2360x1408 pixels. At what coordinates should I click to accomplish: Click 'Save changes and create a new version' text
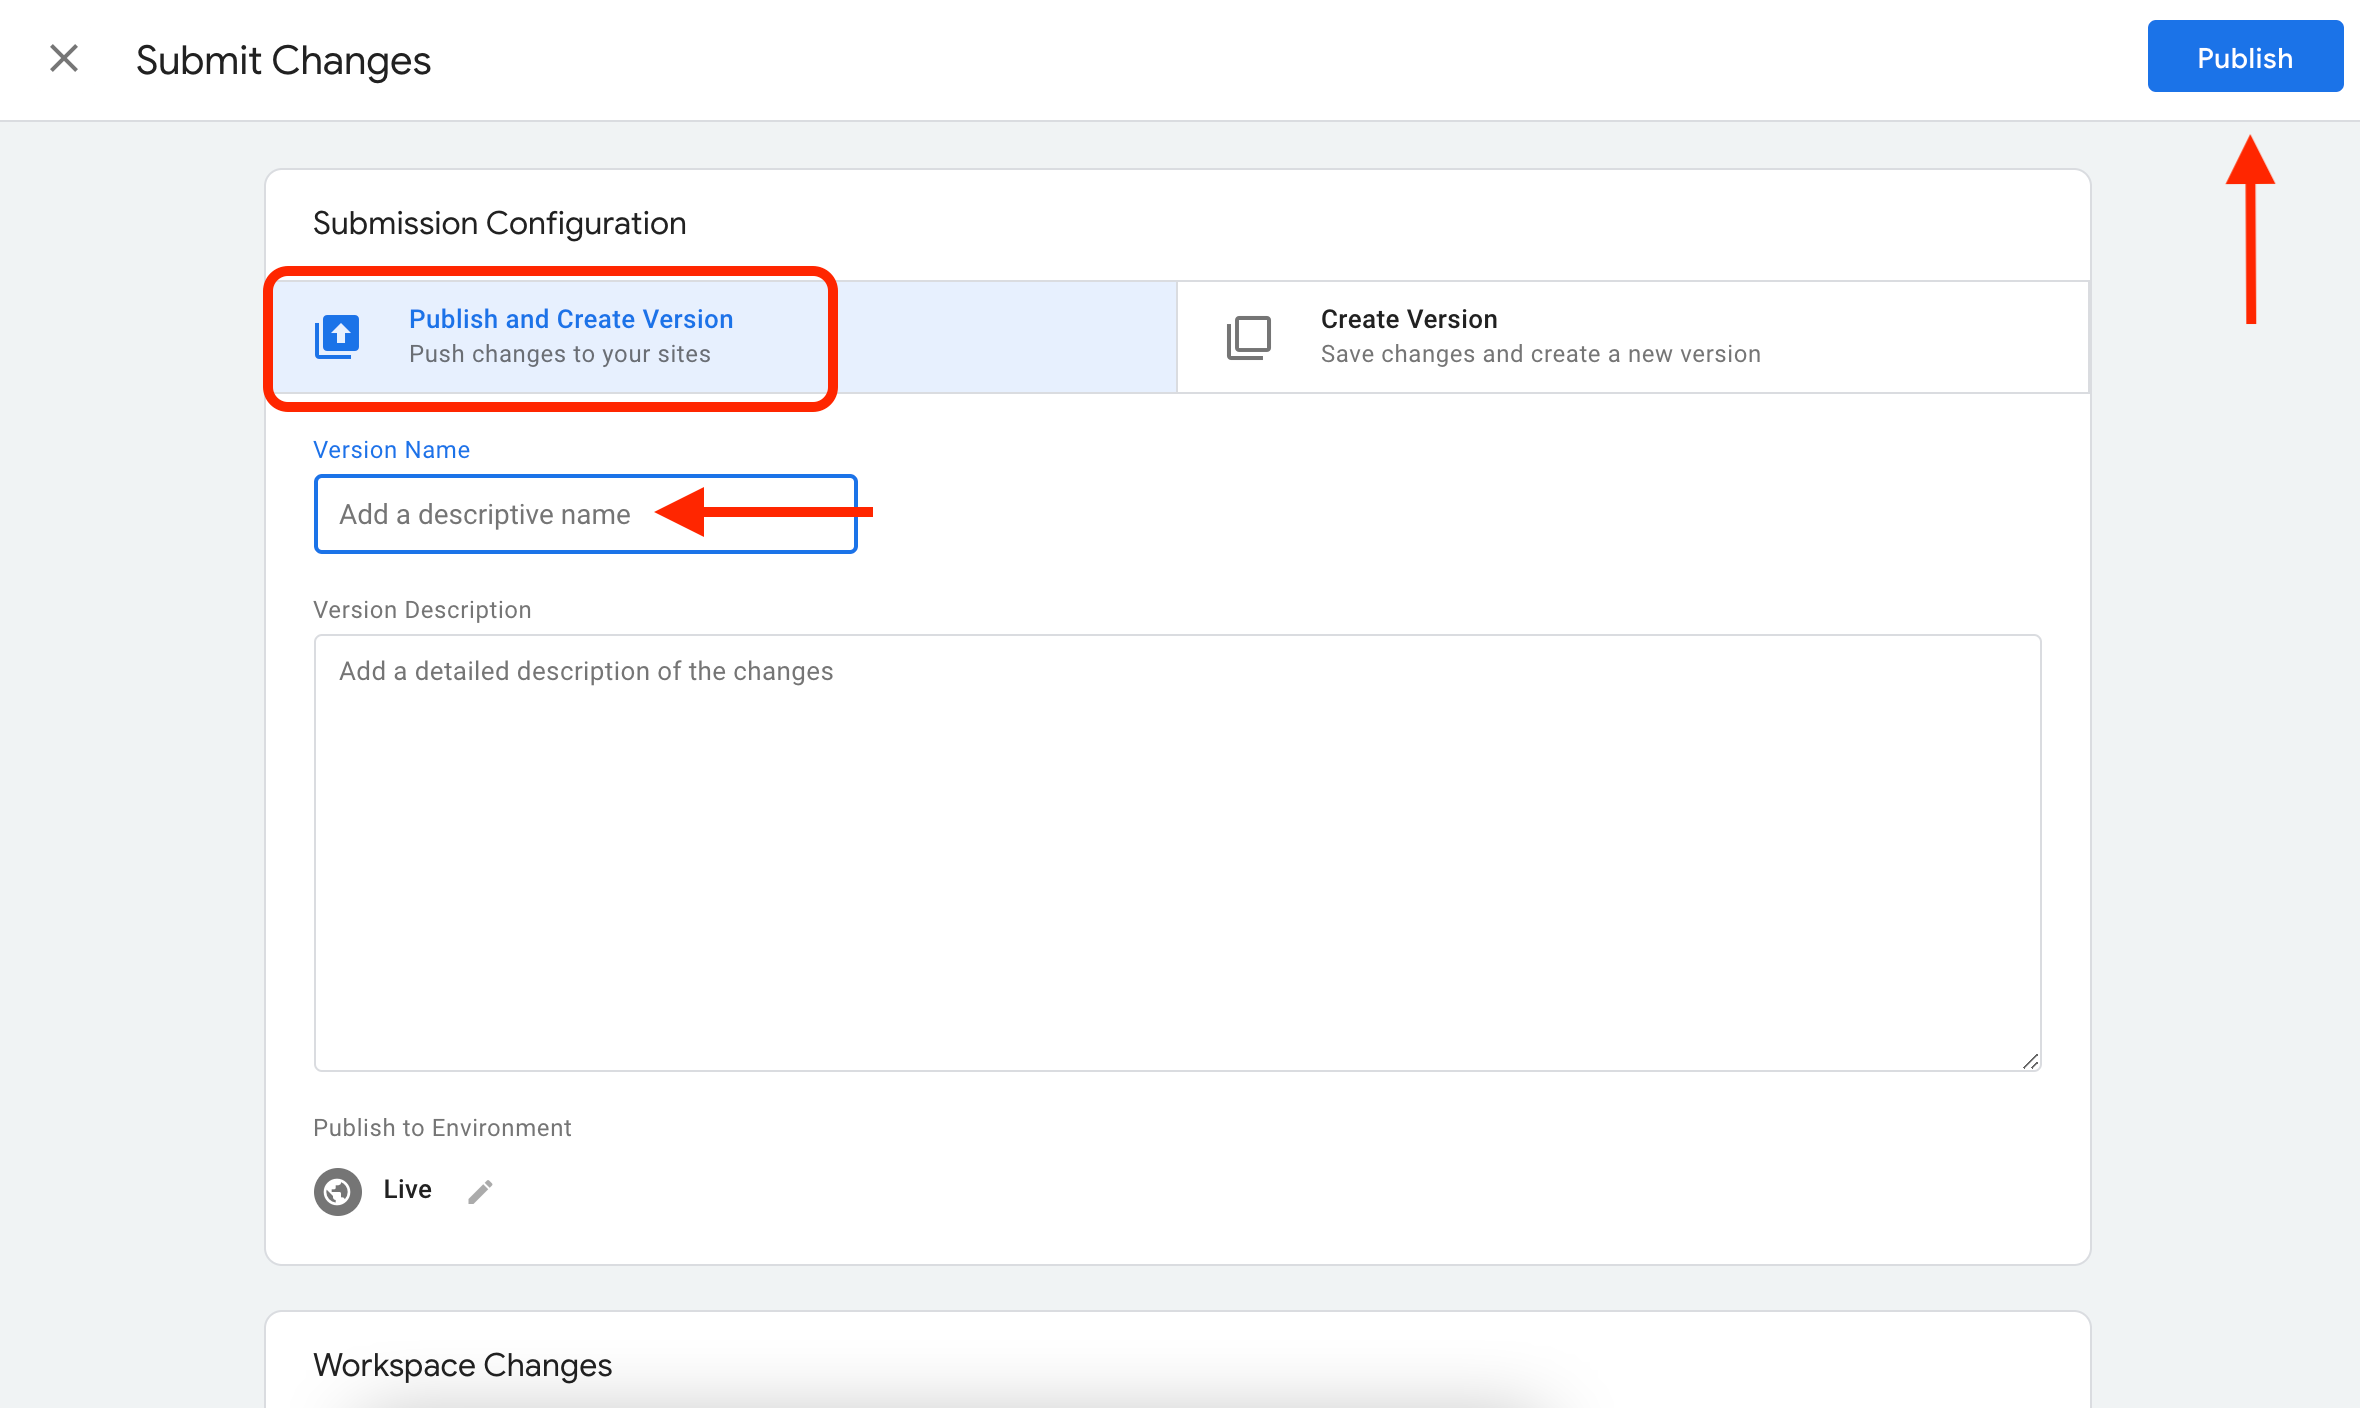pyautogui.click(x=1540, y=354)
